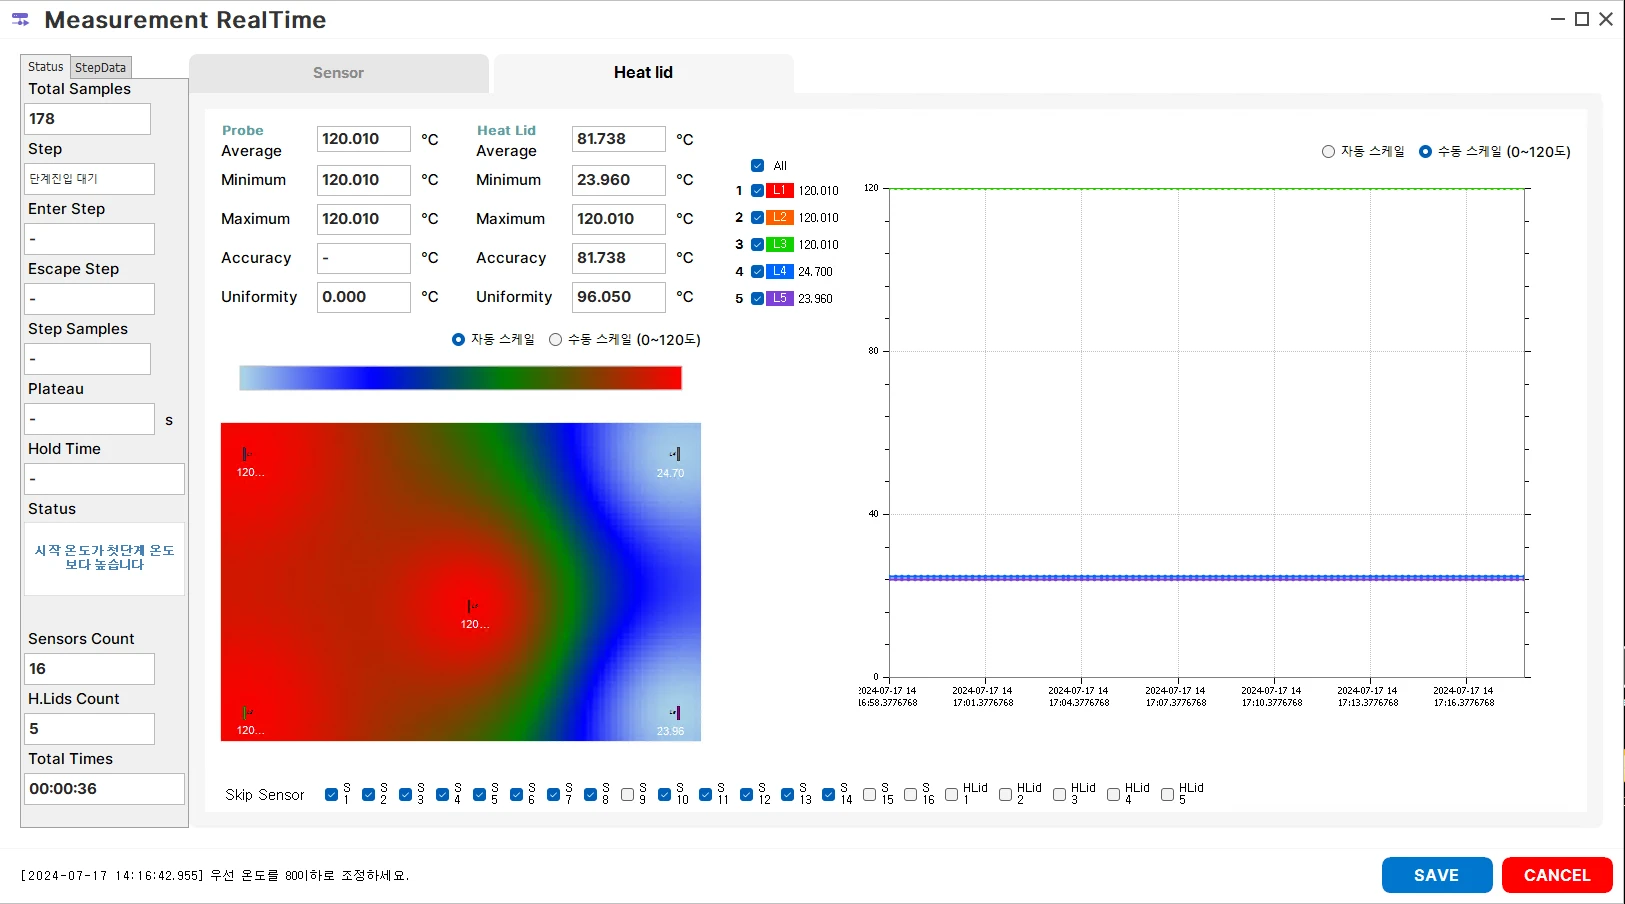Click the Hold Time field
The height and width of the screenshot is (904, 1625).
104,479
